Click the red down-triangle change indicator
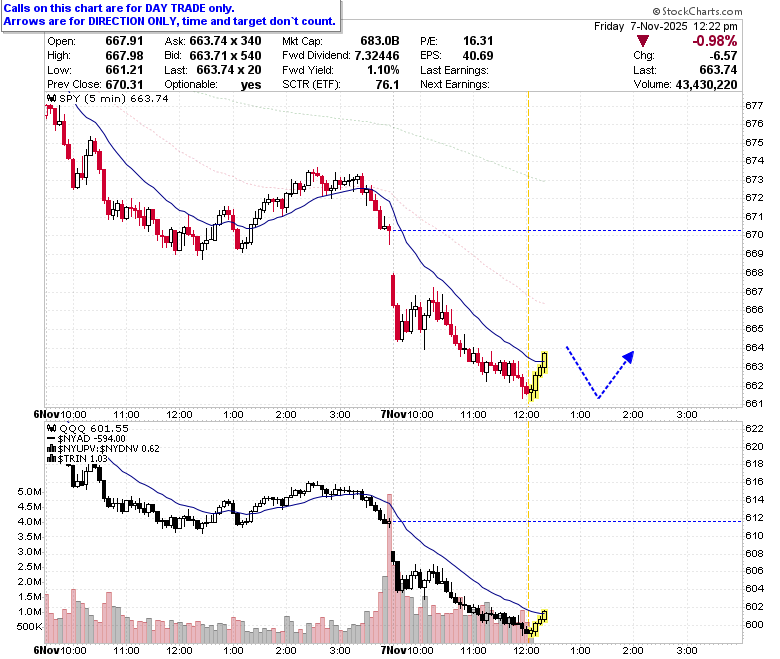This screenshot has width=780, height=659. [x=643, y=41]
